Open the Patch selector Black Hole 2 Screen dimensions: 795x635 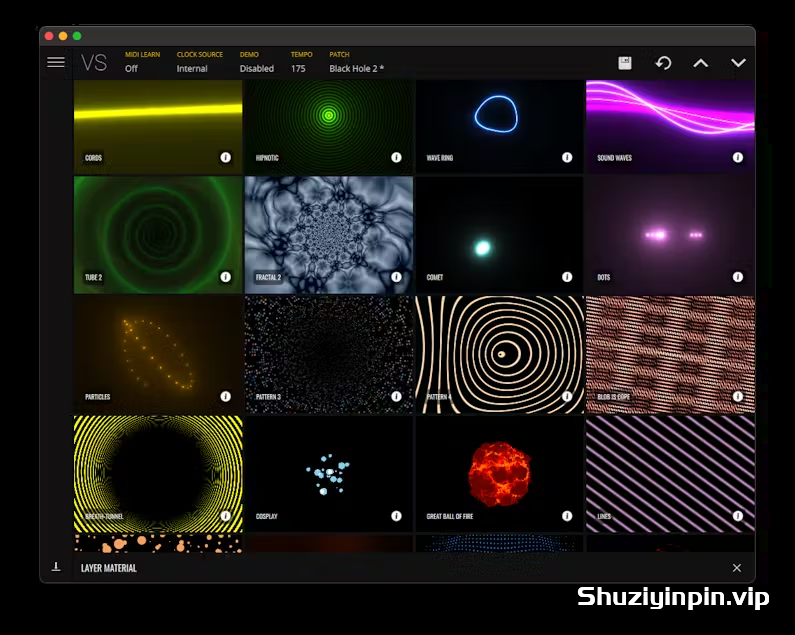[x=356, y=62]
